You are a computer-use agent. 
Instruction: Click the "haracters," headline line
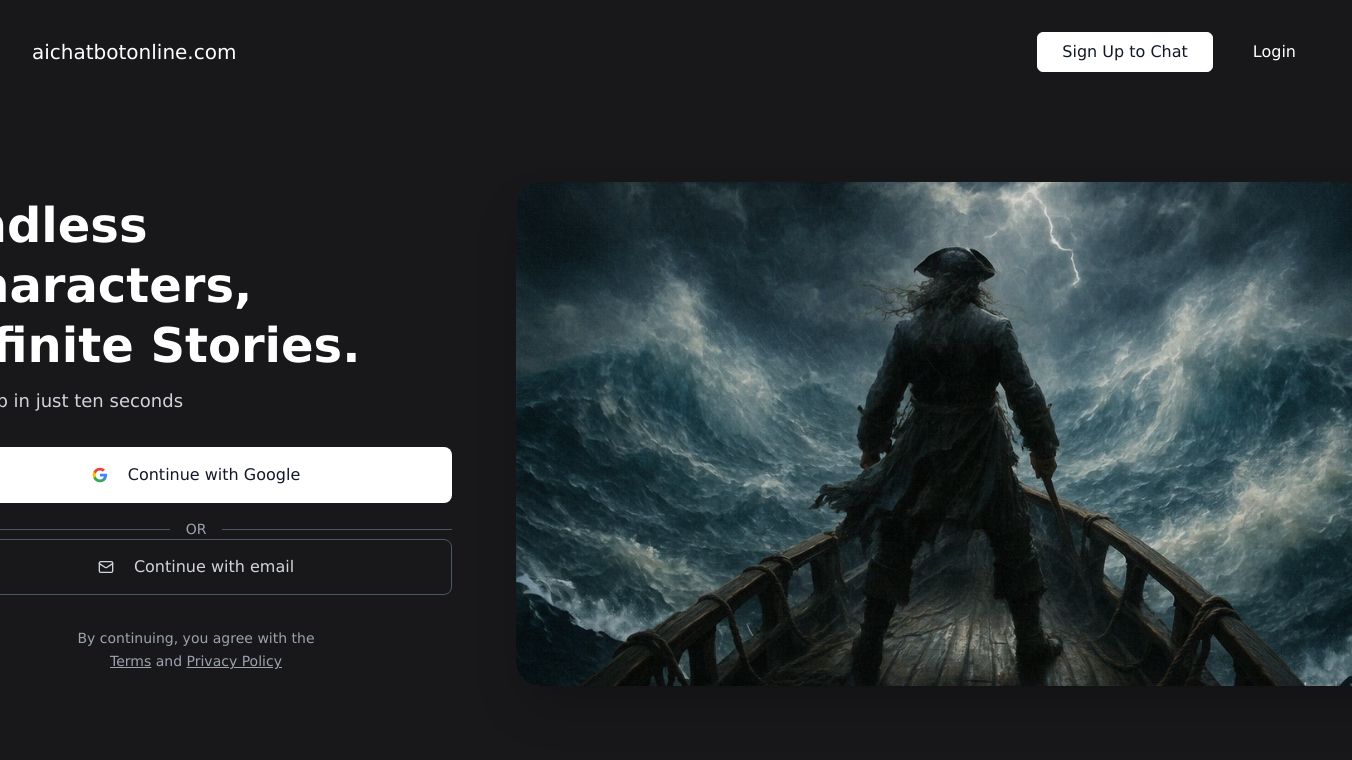click(x=125, y=285)
